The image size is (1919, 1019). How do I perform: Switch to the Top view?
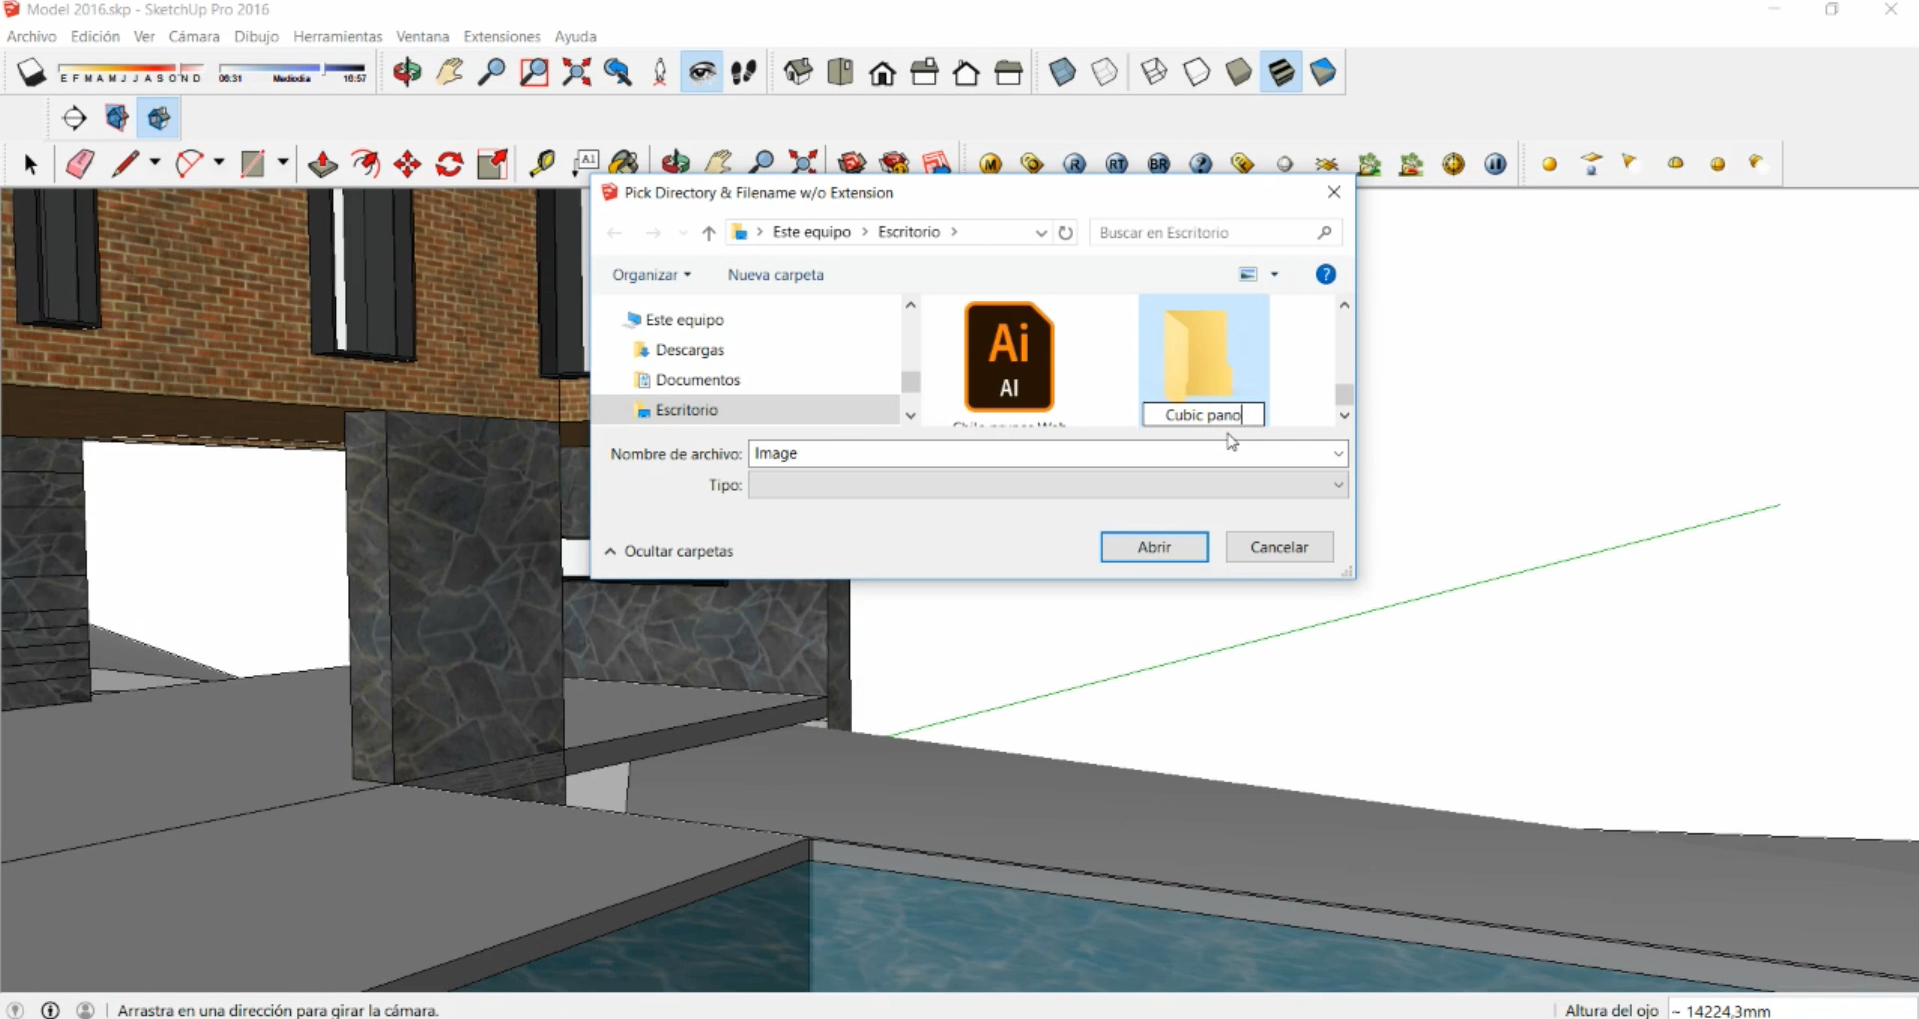[840, 72]
